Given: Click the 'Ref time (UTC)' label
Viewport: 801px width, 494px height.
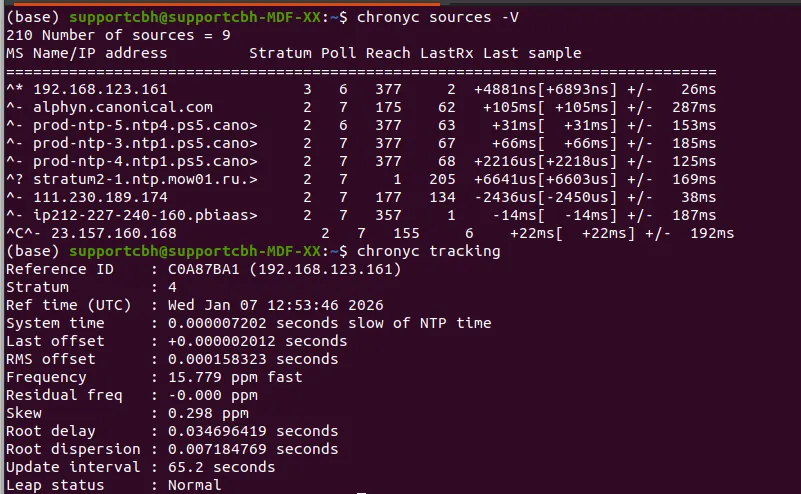Looking at the screenshot, I should (x=68, y=305).
